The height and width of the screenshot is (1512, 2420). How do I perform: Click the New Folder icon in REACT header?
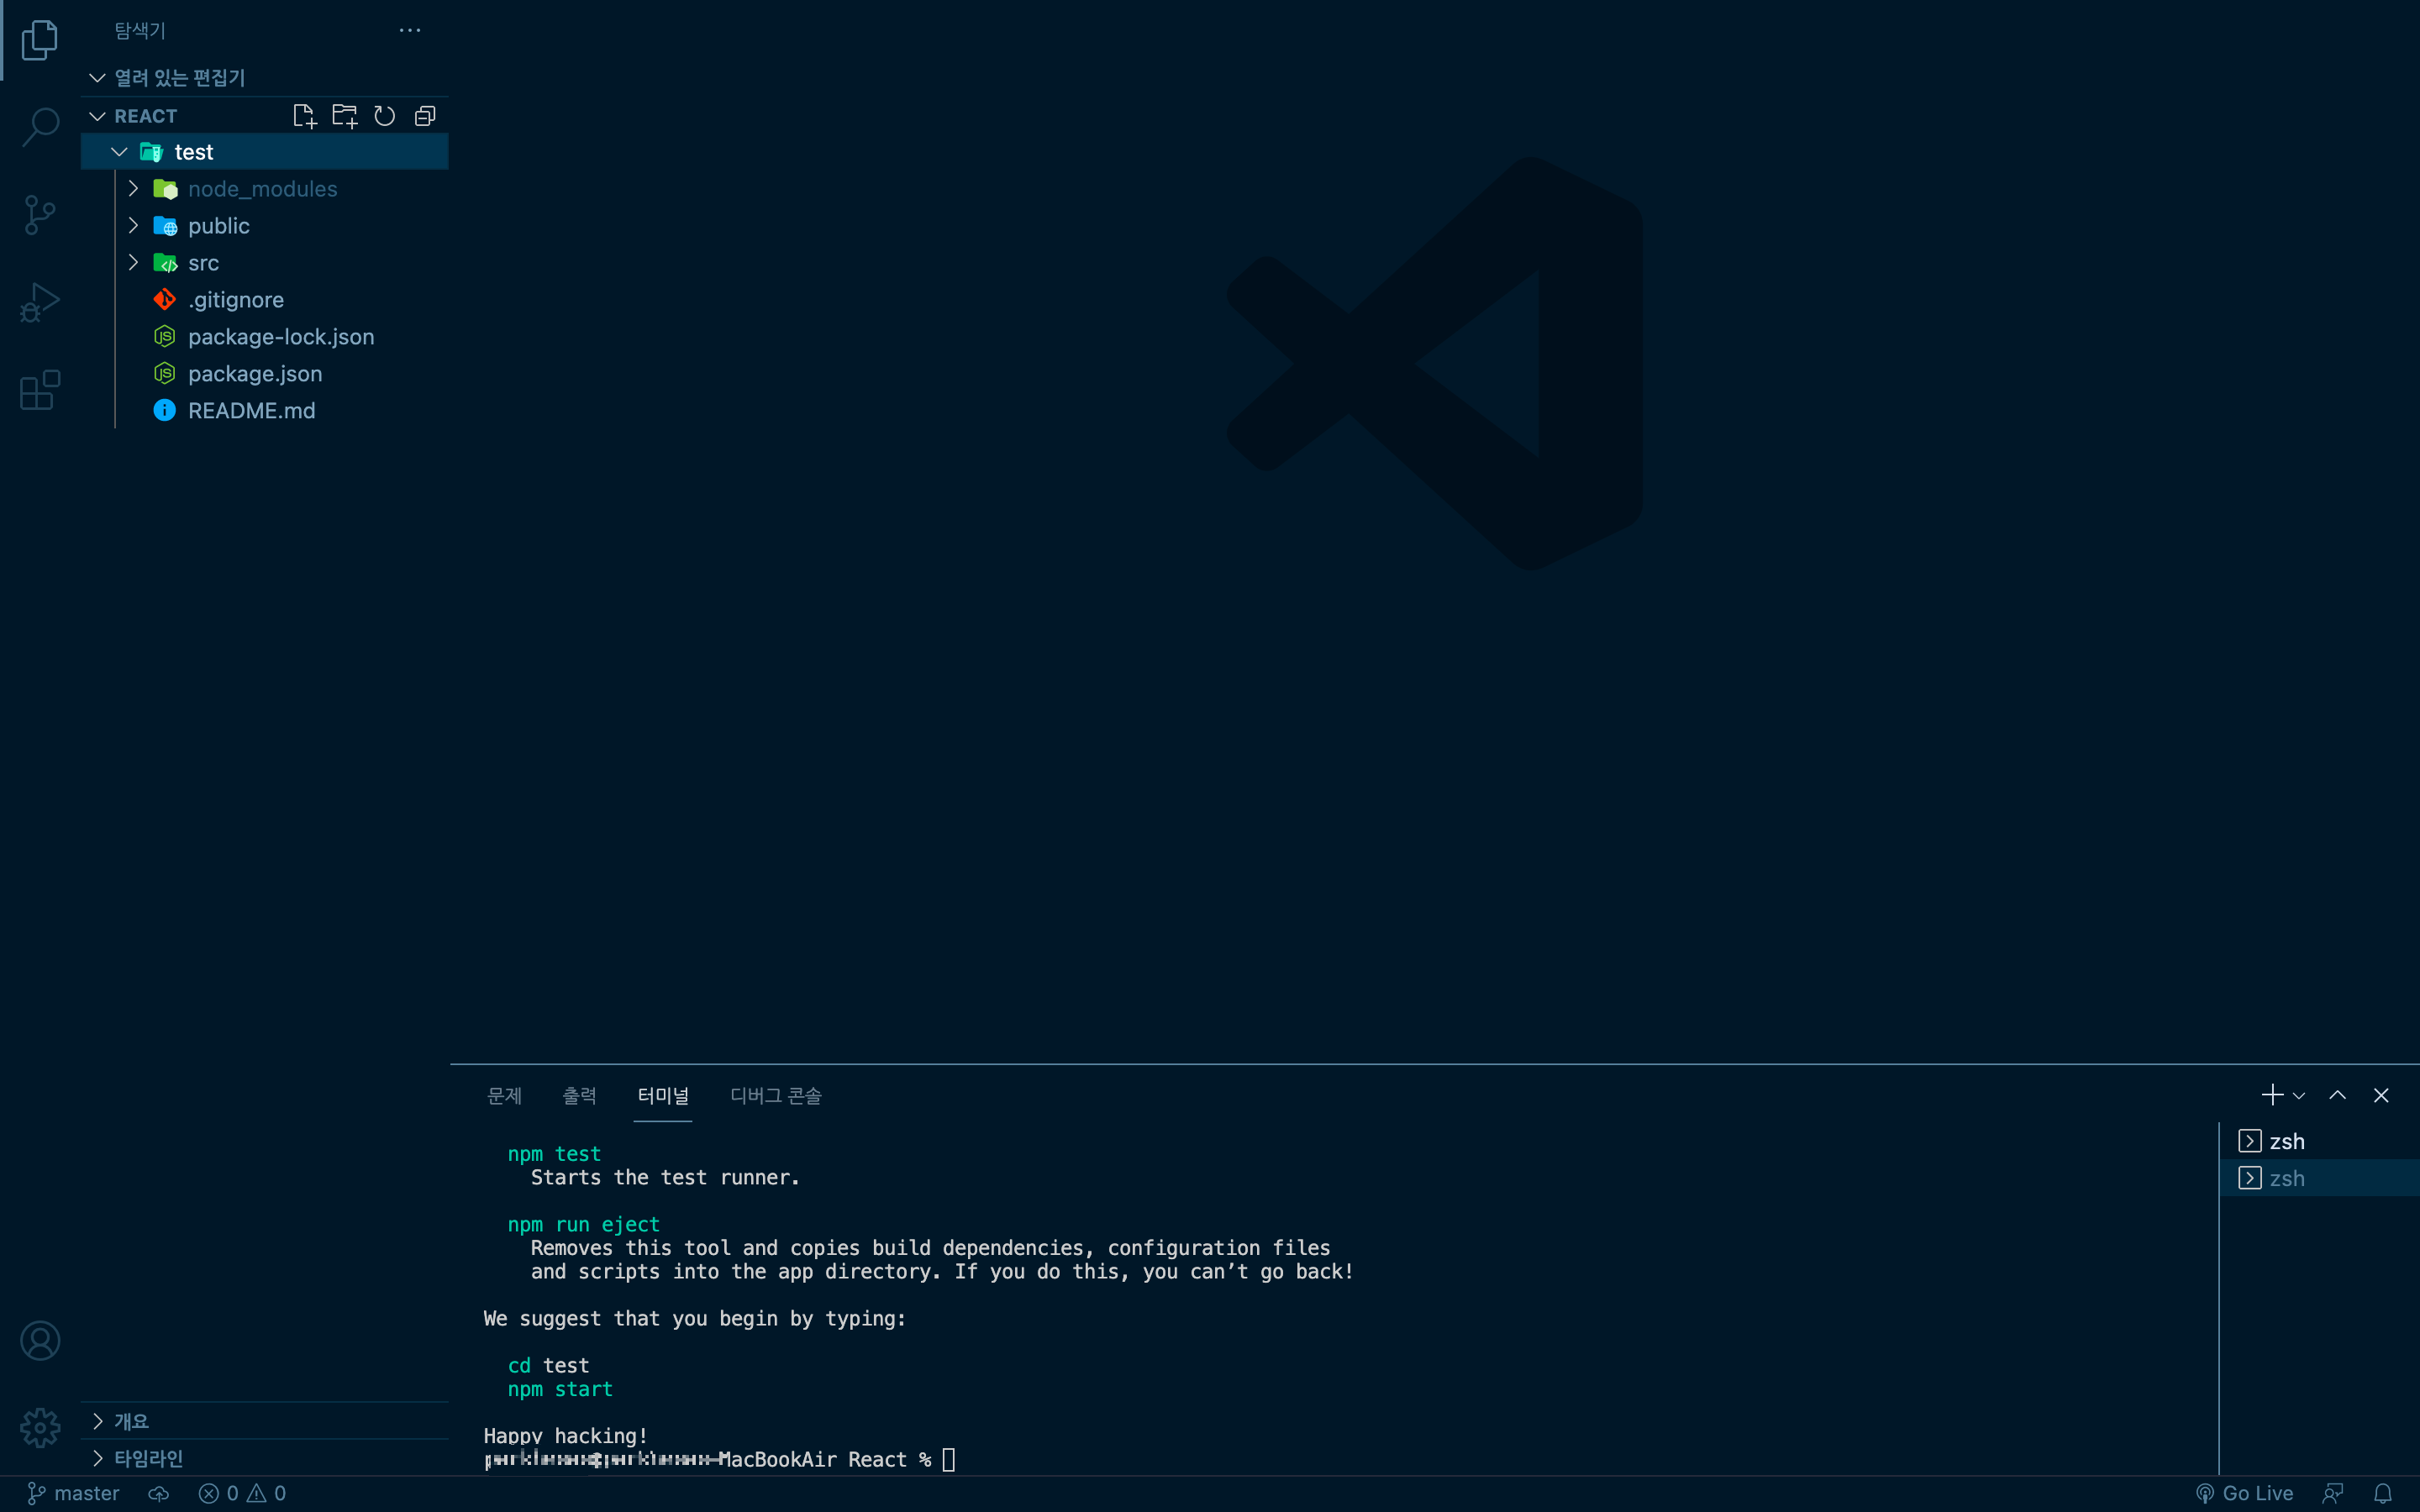345,116
